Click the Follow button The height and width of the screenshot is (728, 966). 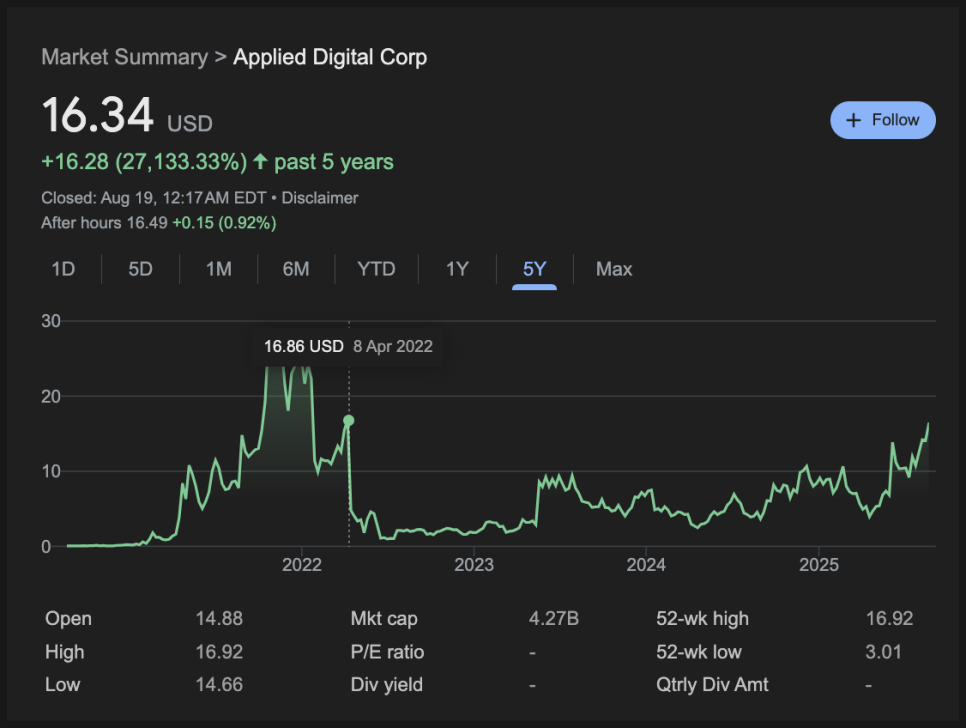tap(882, 120)
